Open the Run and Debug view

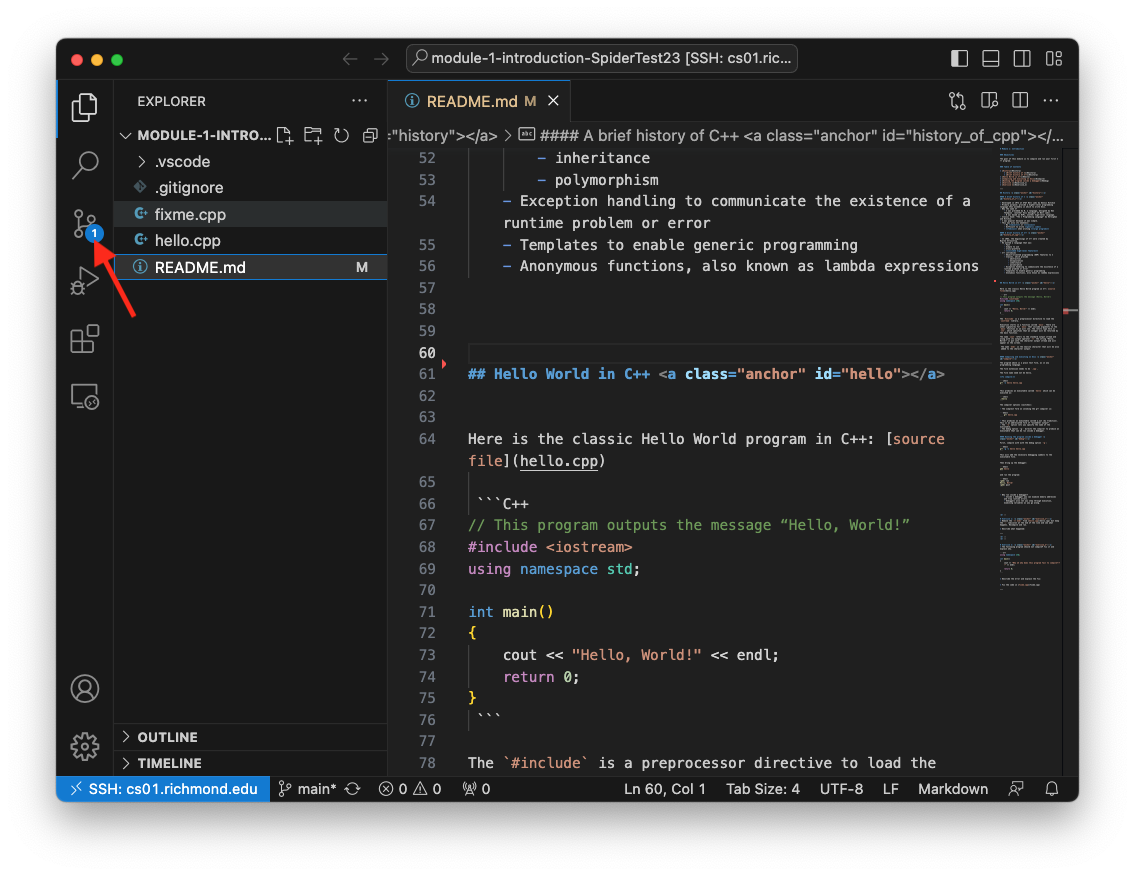point(85,281)
